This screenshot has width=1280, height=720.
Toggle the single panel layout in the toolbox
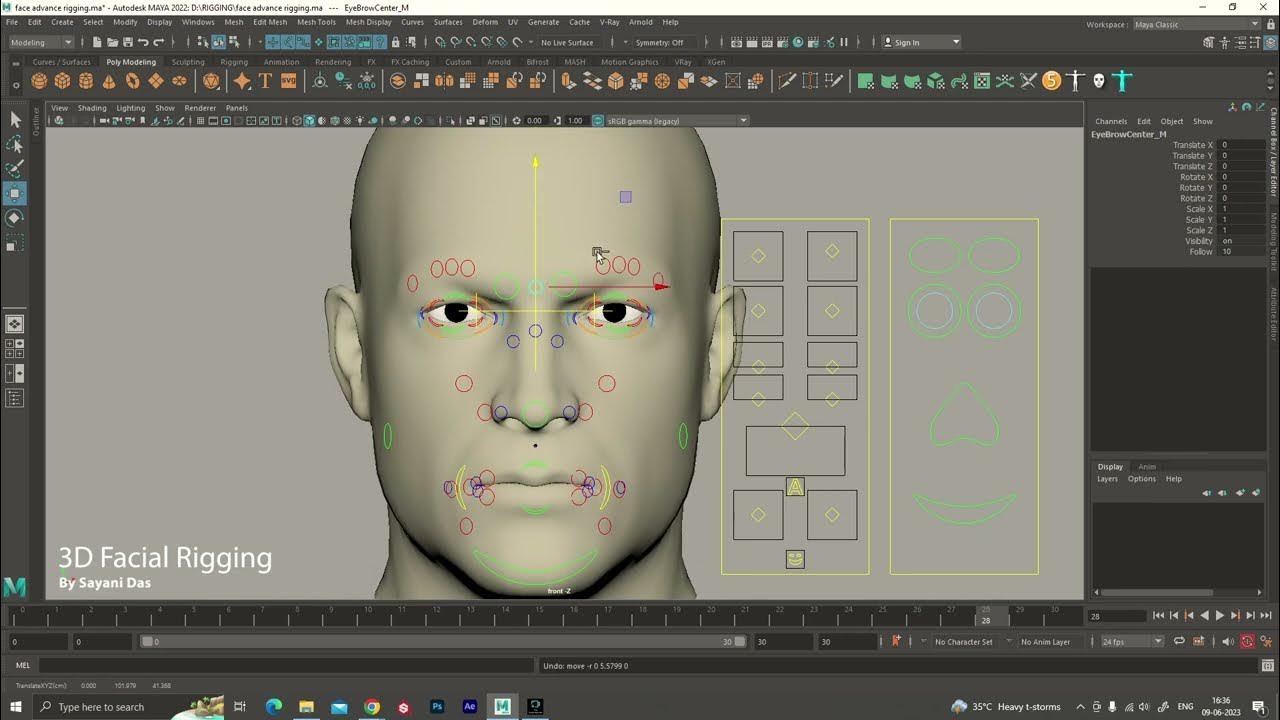click(x=15, y=324)
